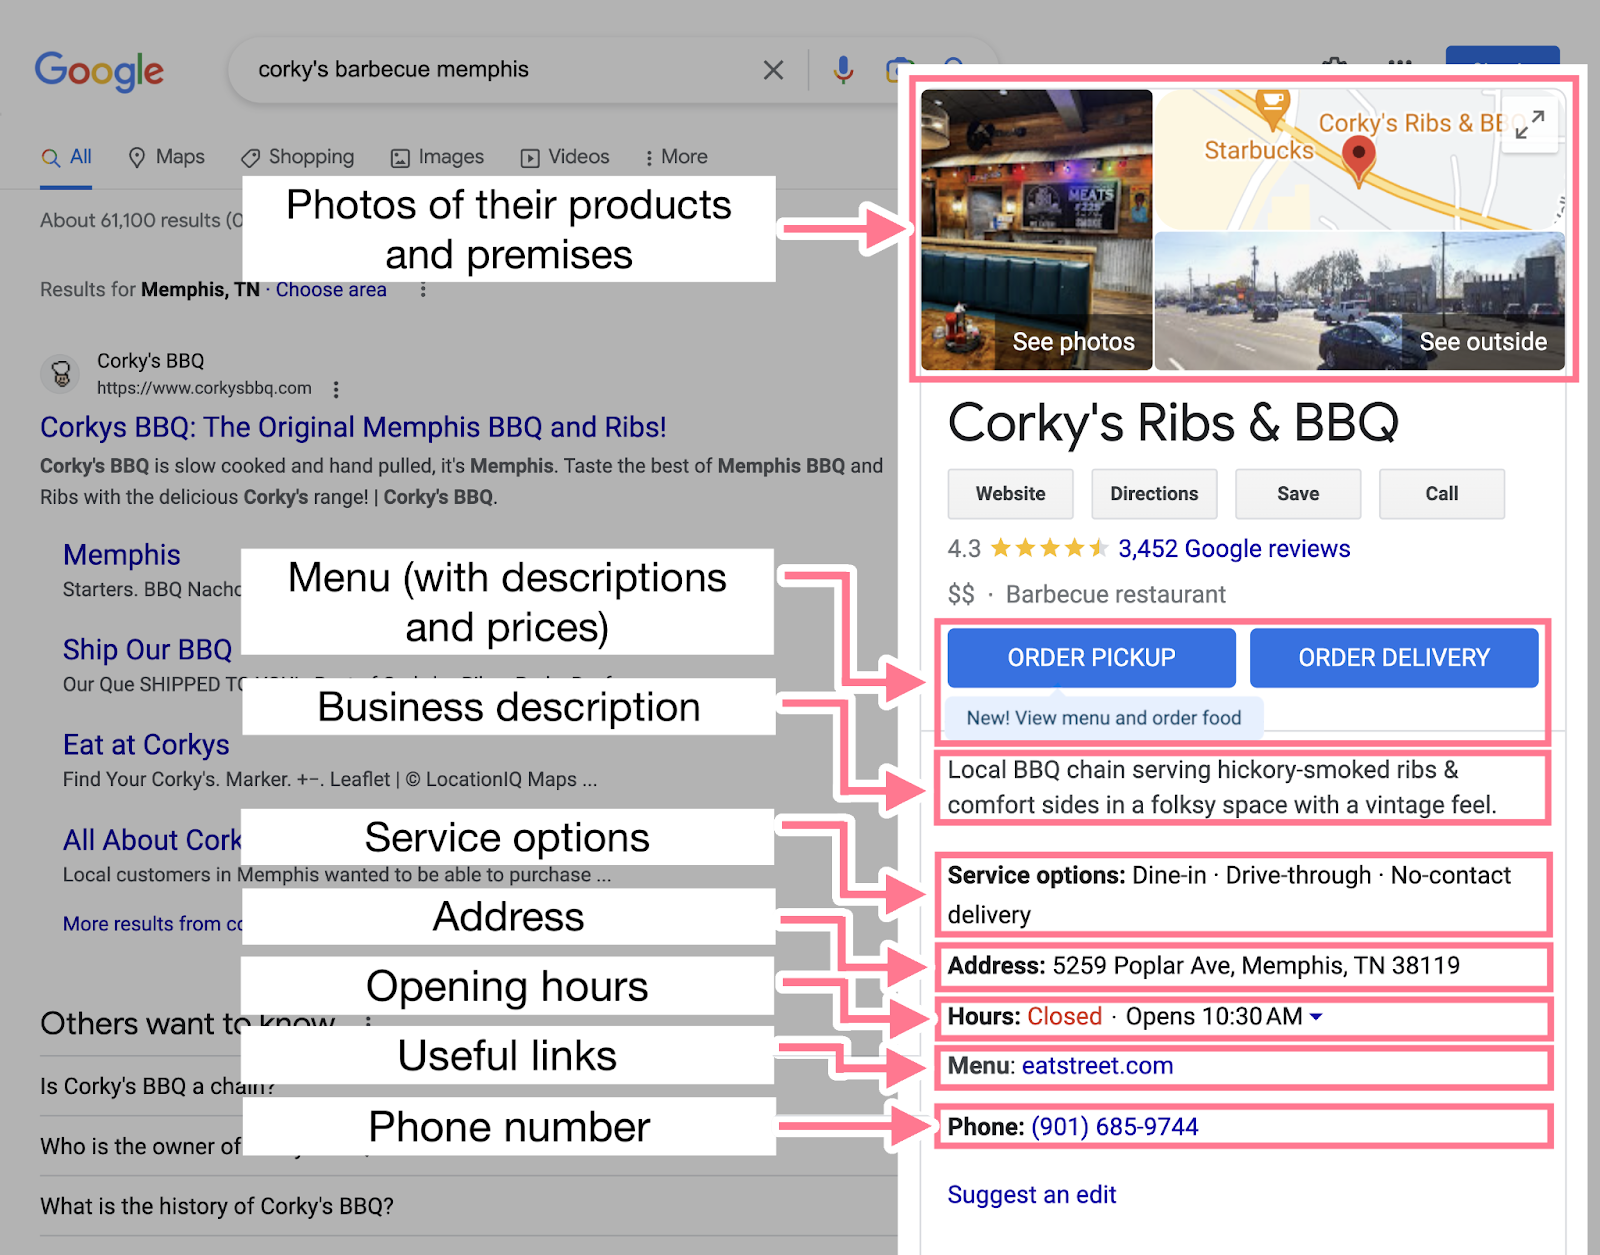Screen dimensions: 1600x1255
Task: Open Corkys BBQ: The Original Memphis BBQ result
Action: 353,427
